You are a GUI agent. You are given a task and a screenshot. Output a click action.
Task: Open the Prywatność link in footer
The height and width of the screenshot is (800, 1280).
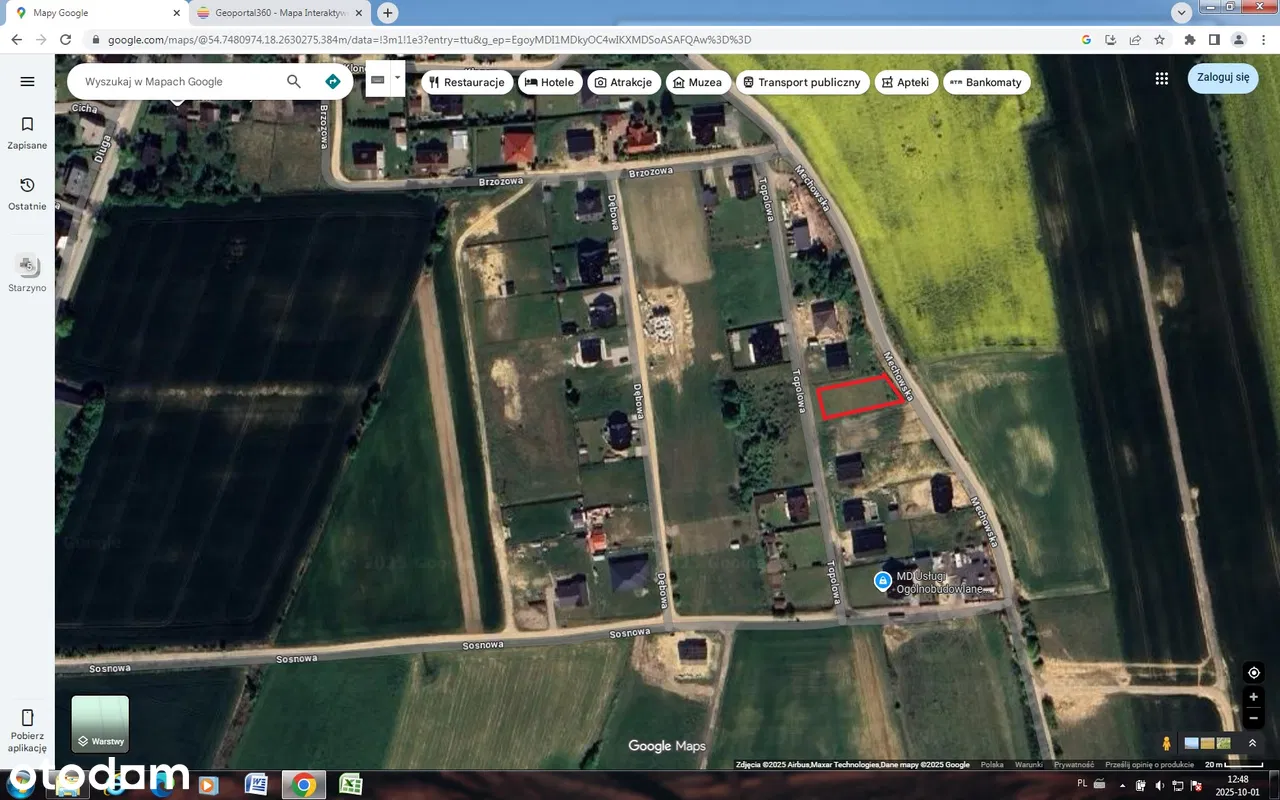[1073, 765]
